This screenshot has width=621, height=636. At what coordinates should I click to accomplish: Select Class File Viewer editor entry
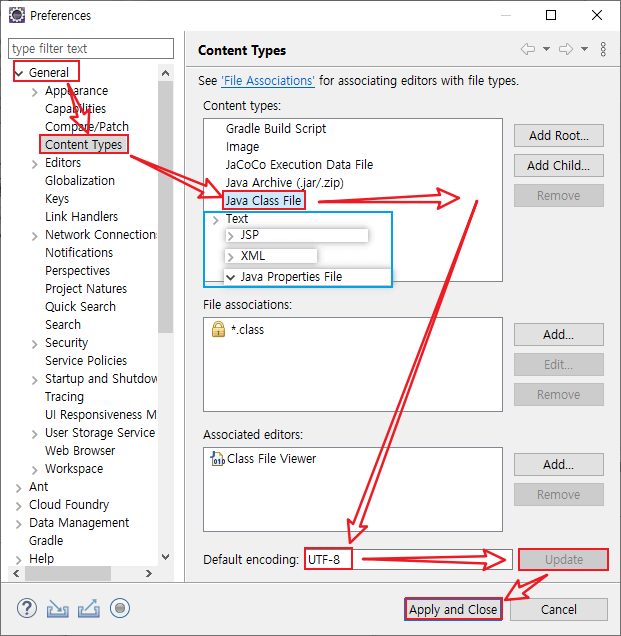pyautogui.click(x=271, y=459)
